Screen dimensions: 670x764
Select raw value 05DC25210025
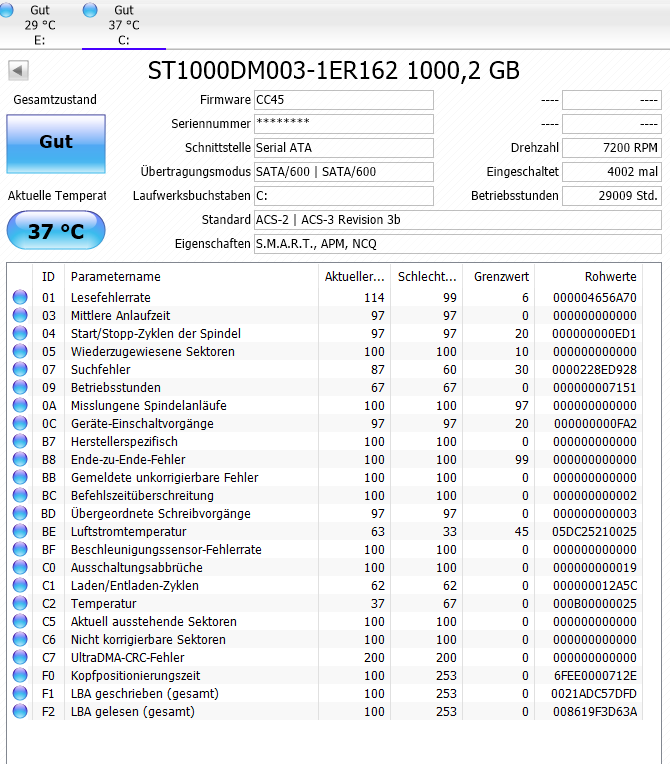tap(594, 532)
